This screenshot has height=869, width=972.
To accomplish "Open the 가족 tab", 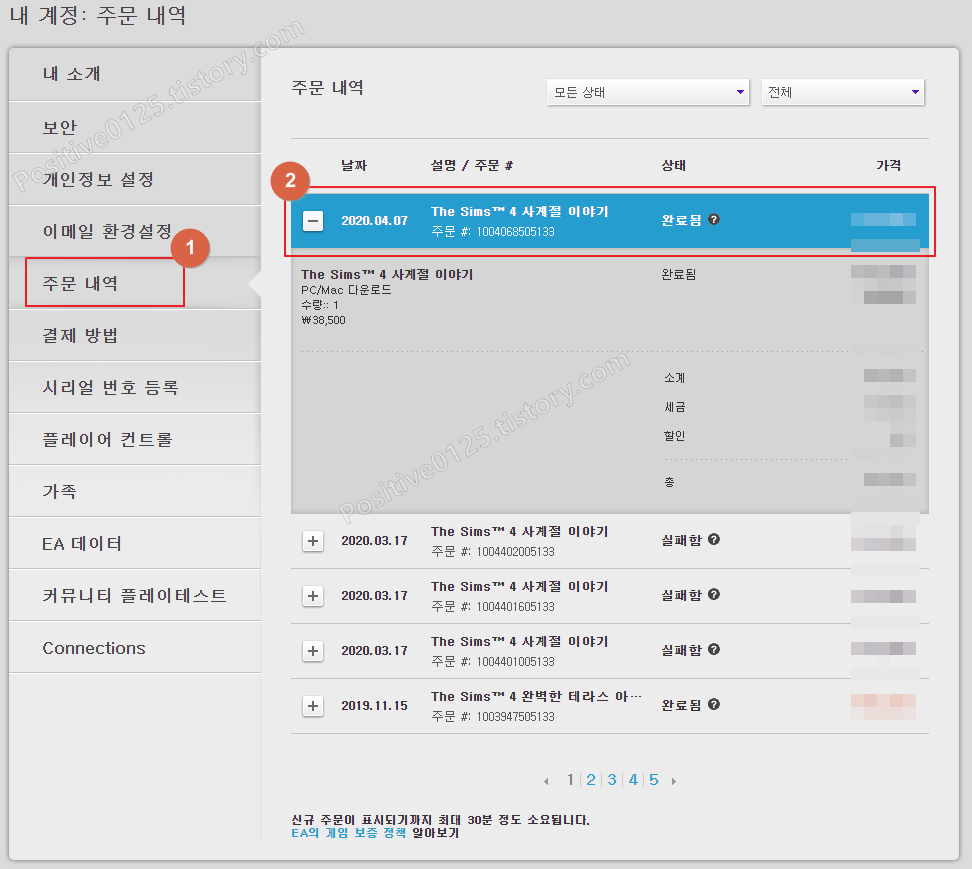I will [135, 492].
